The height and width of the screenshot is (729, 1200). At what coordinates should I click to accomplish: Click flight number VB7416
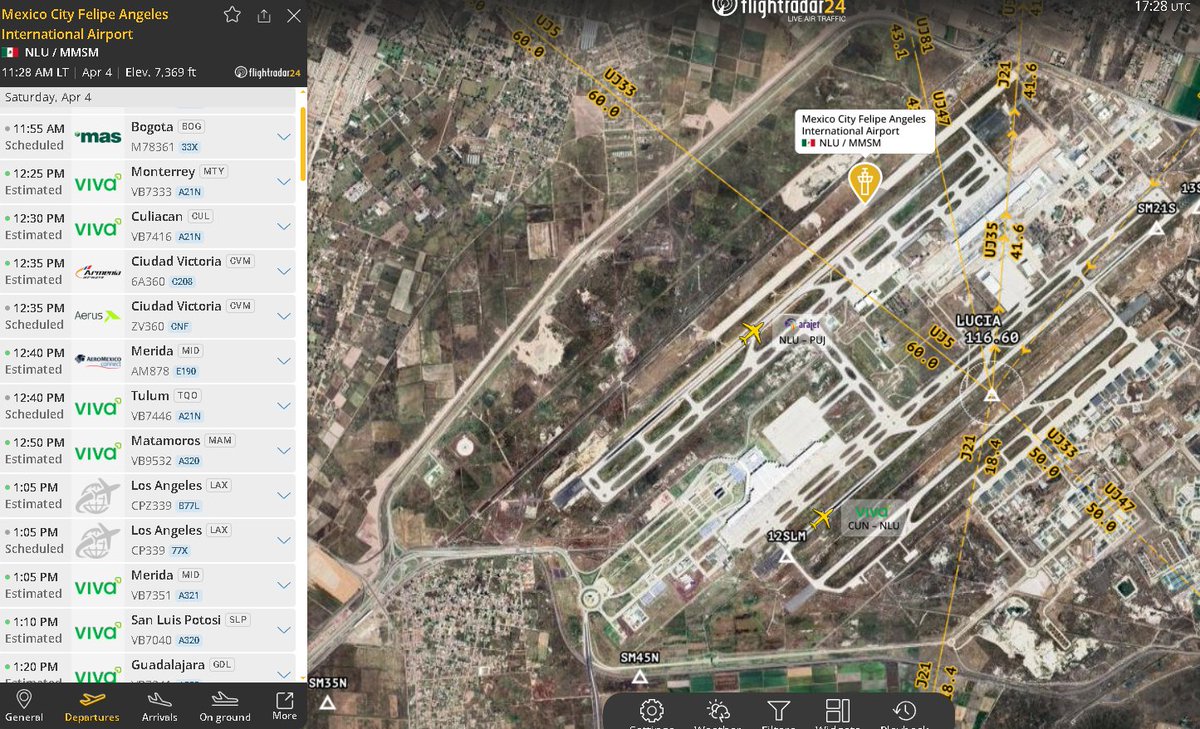(x=152, y=236)
